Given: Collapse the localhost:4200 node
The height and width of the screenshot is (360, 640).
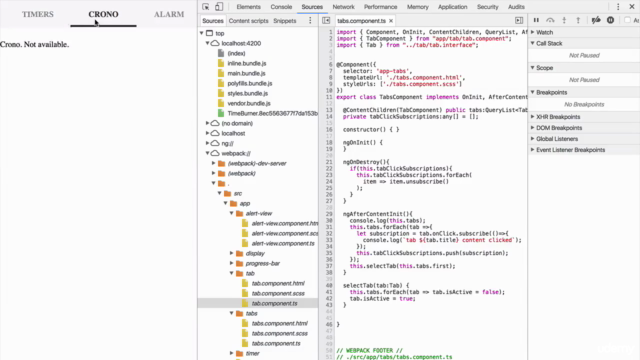Looking at the screenshot, I should point(207,43).
